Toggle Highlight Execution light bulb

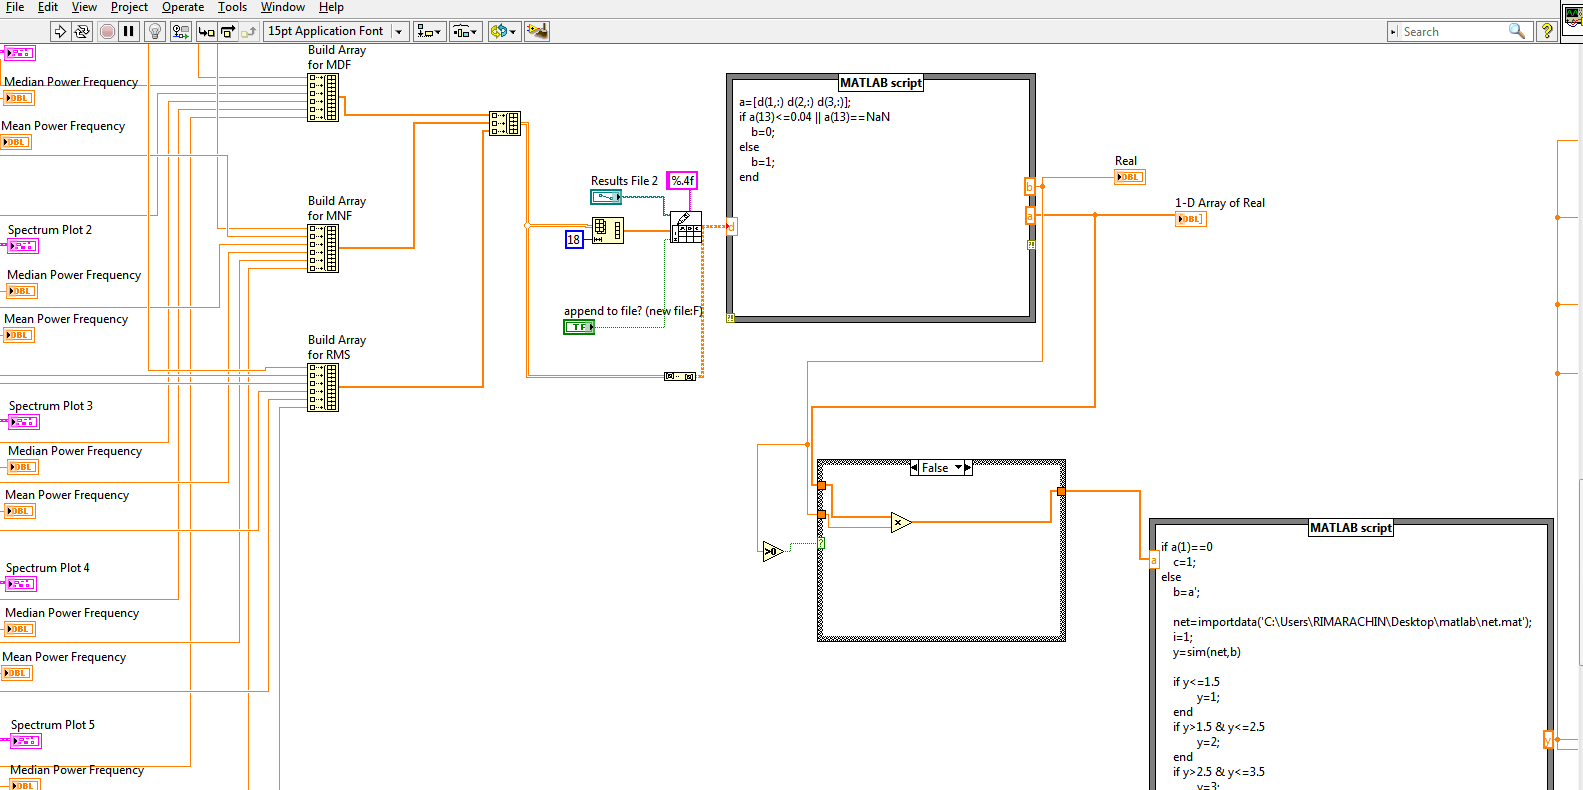(155, 31)
